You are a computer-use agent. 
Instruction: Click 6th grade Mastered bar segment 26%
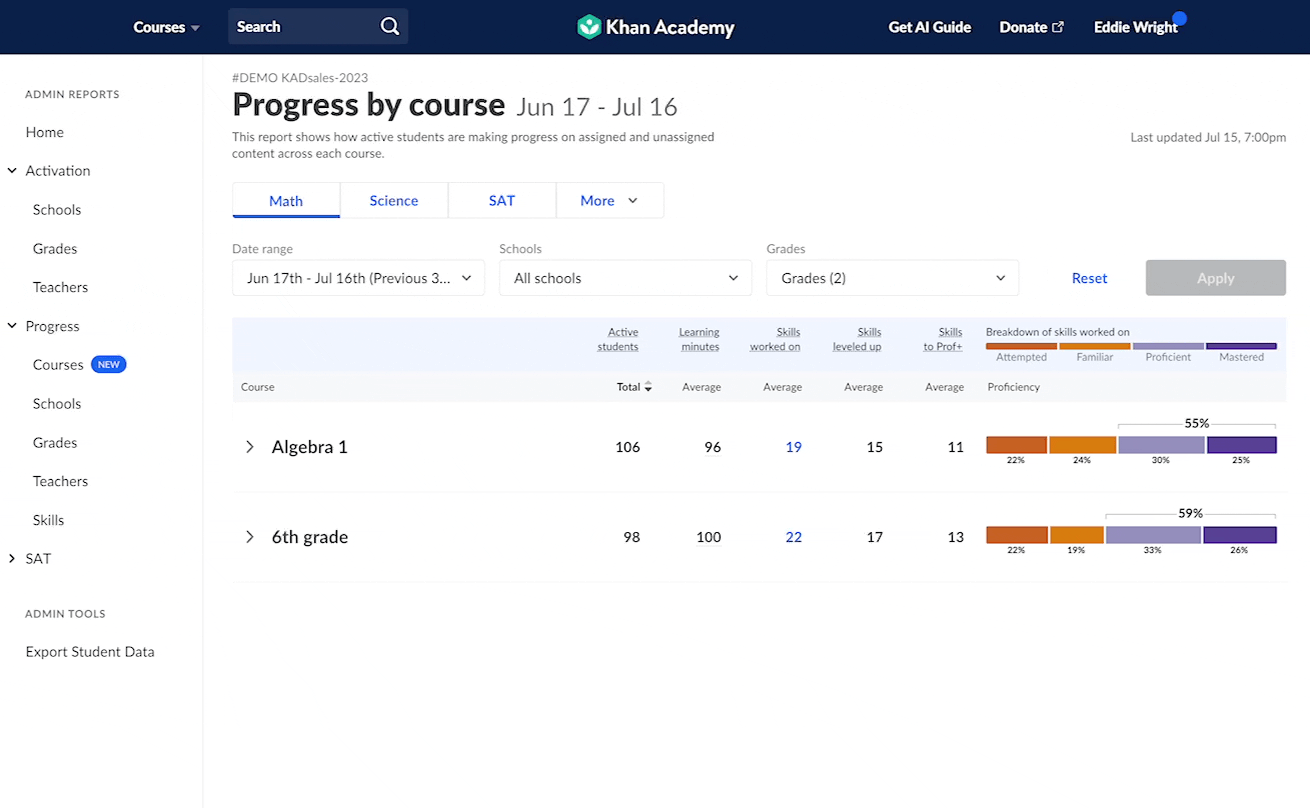1240,535
